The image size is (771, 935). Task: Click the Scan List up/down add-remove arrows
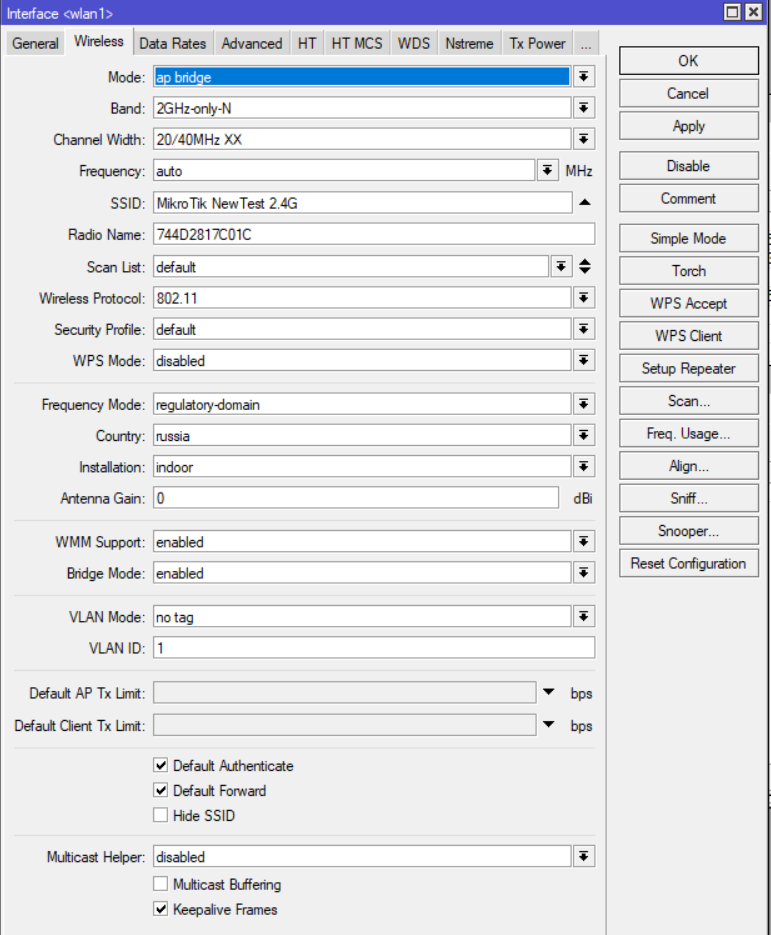pos(585,266)
